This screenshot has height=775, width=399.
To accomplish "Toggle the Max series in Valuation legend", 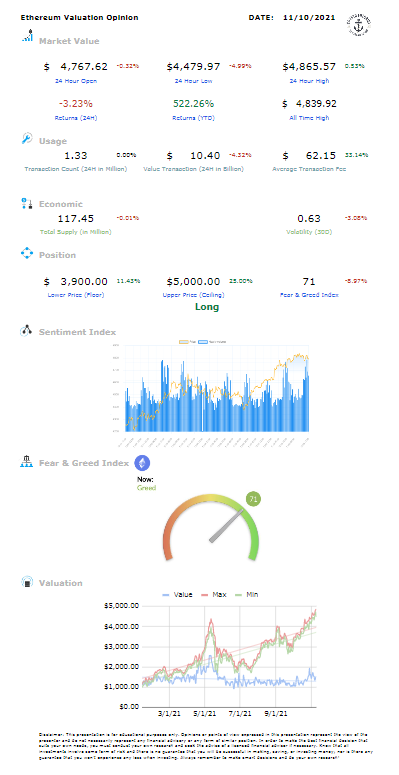I will tap(213, 595).
